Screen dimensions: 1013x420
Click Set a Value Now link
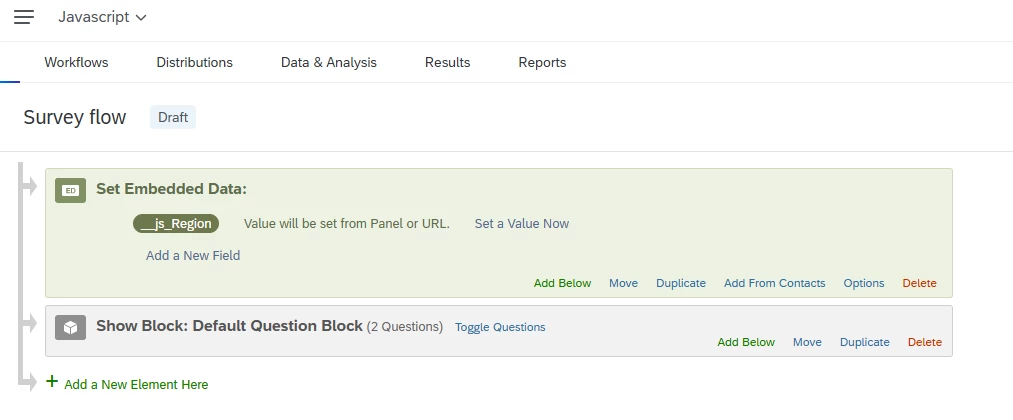coord(522,224)
